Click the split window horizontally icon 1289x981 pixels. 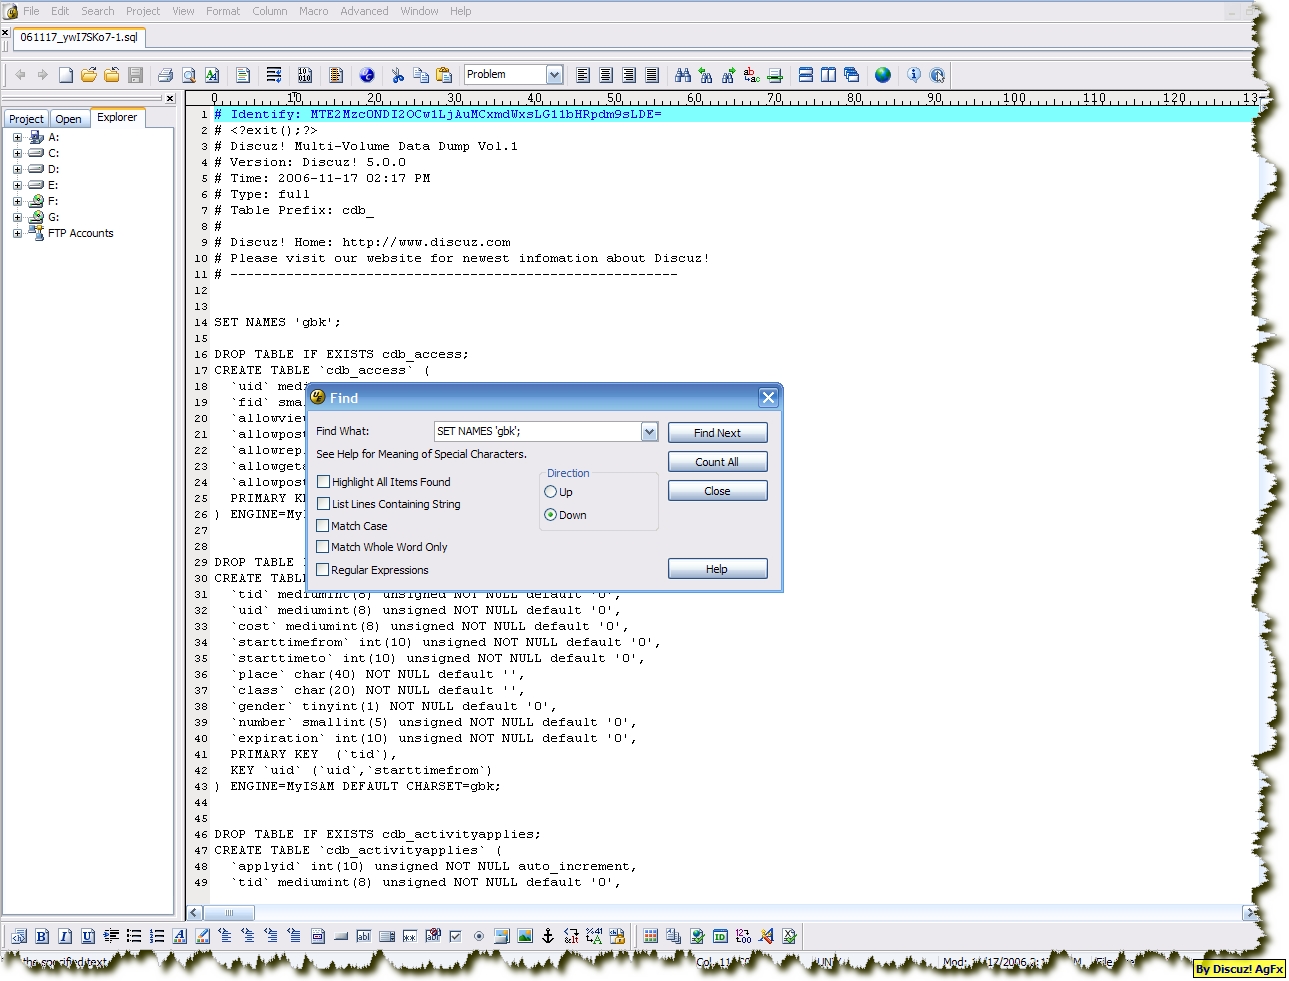[x=806, y=75]
